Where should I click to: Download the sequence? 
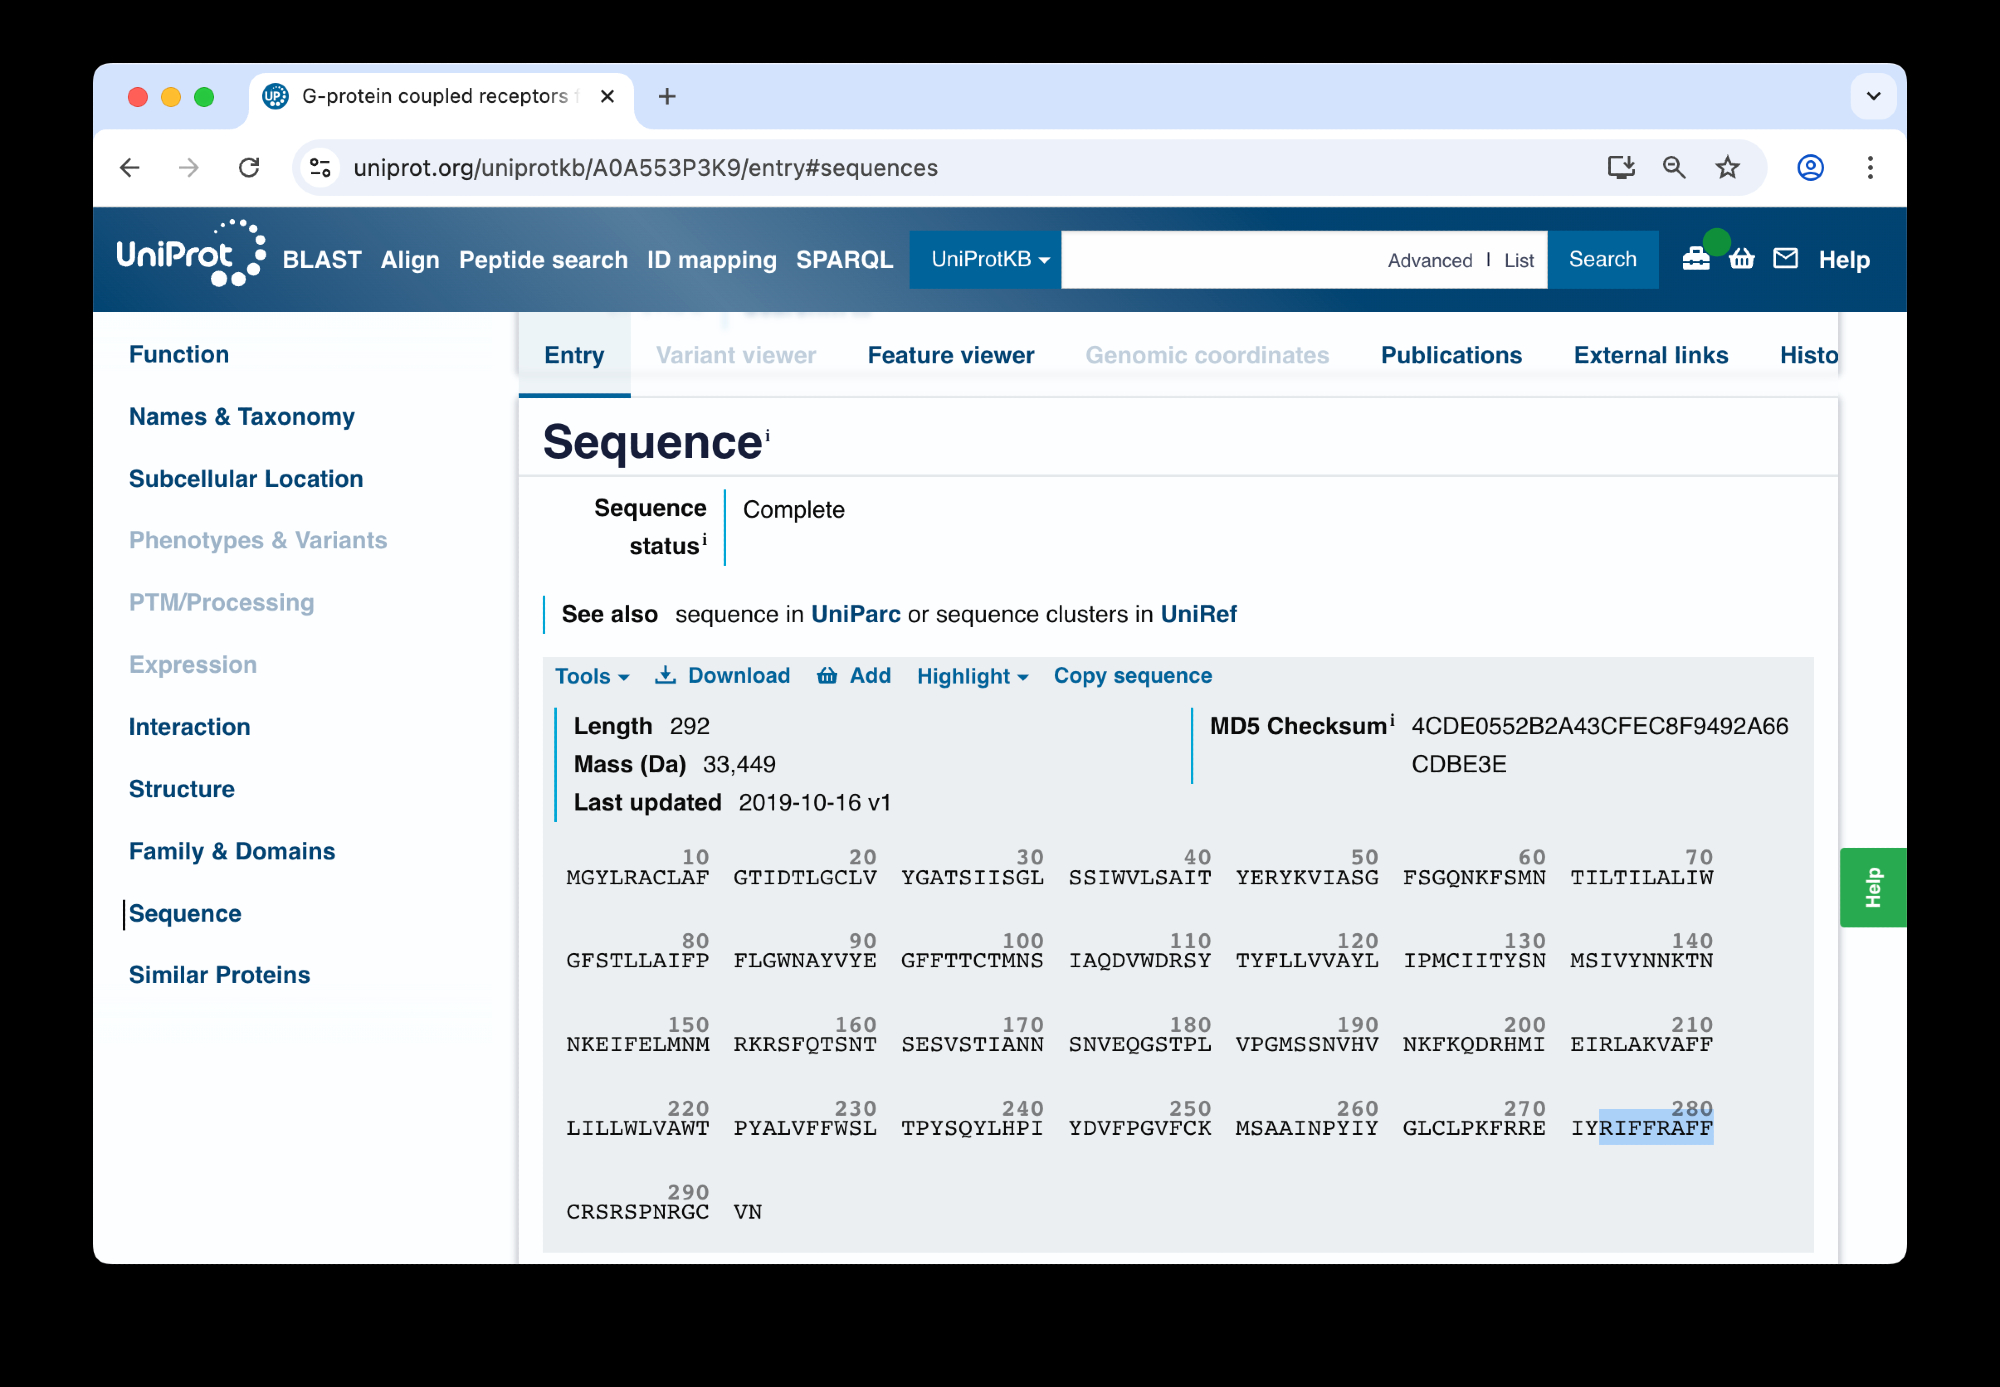(723, 676)
